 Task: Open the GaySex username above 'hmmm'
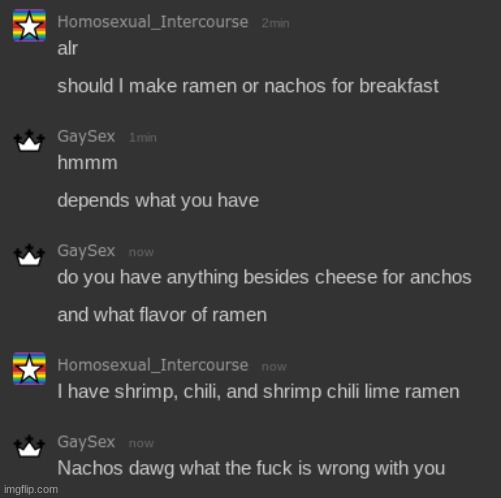tap(86, 137)
